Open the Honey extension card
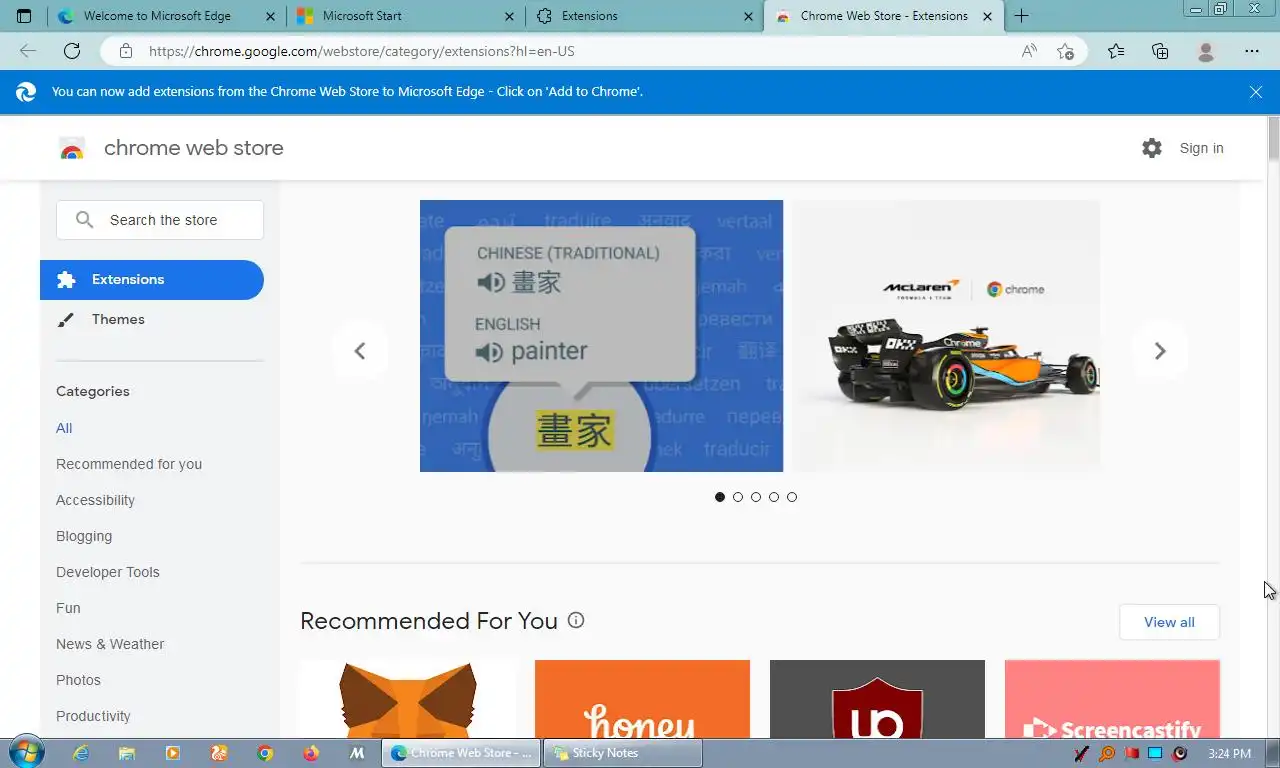The width and height of the screenshot is (1280, 768). pyautogui.click(x=642, y=699)
